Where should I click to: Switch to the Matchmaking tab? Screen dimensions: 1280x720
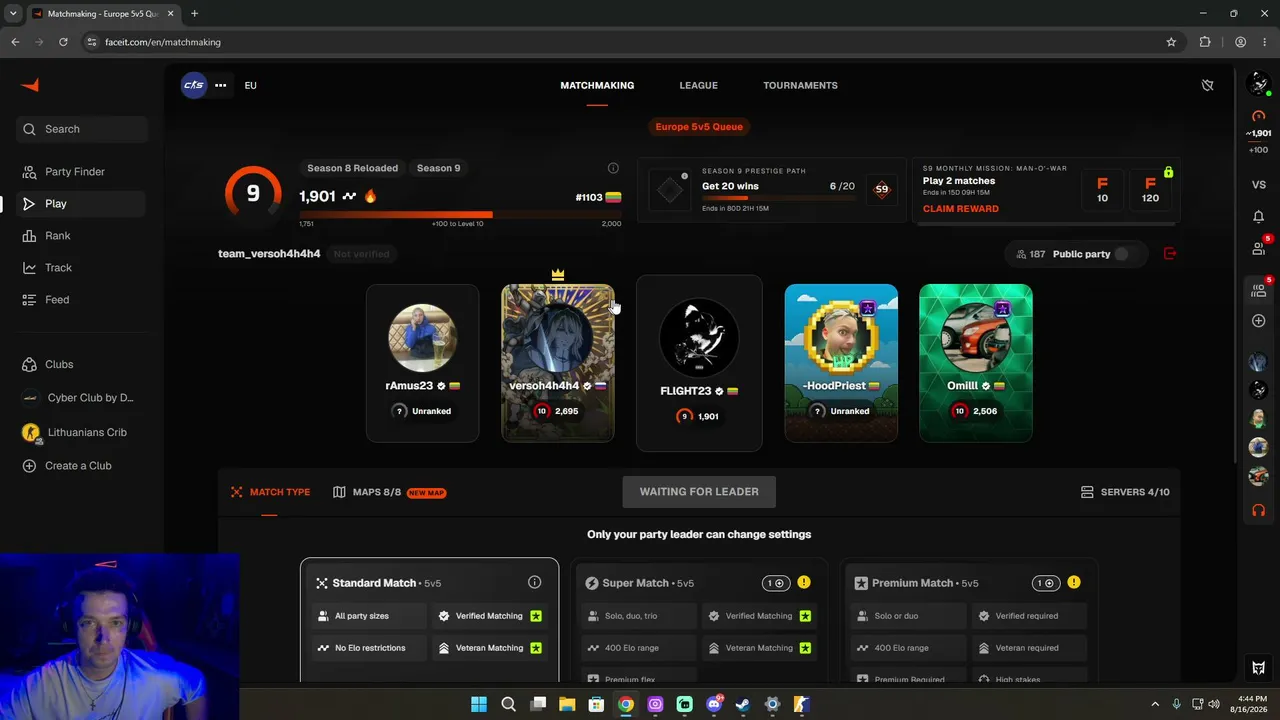[x=597, y=85]
